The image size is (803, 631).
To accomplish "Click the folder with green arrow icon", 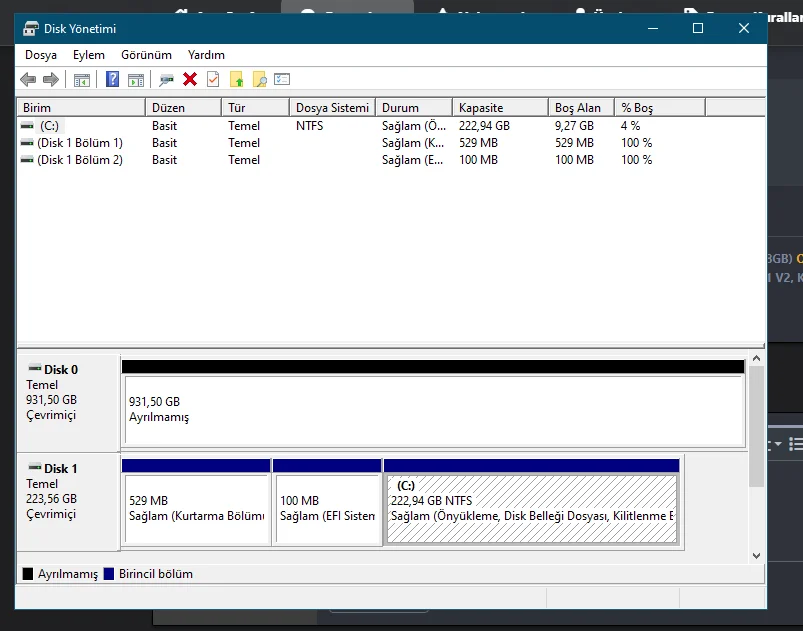I will [x=237, y=79].
